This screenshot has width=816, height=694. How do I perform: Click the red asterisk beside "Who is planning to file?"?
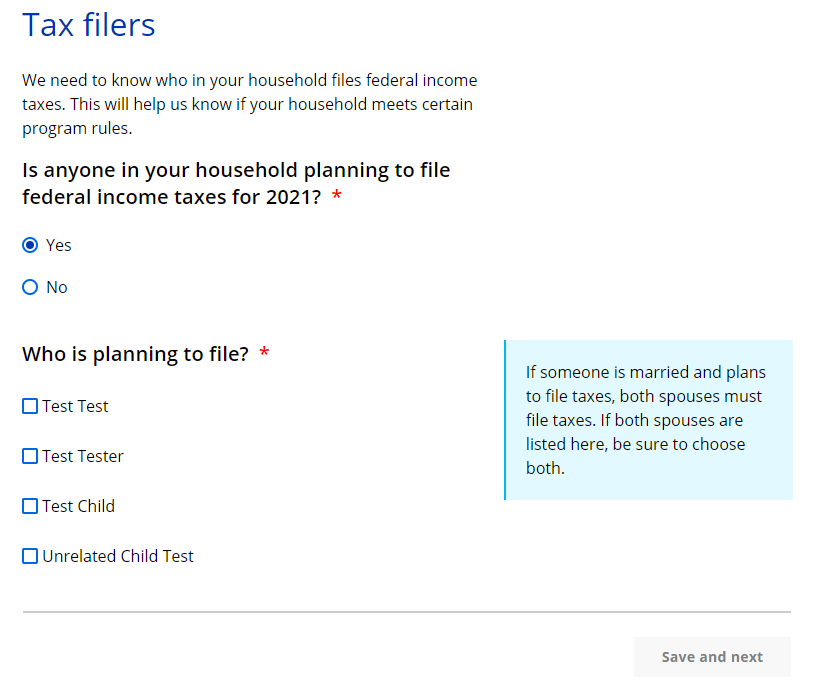click(x=264, y=354)
